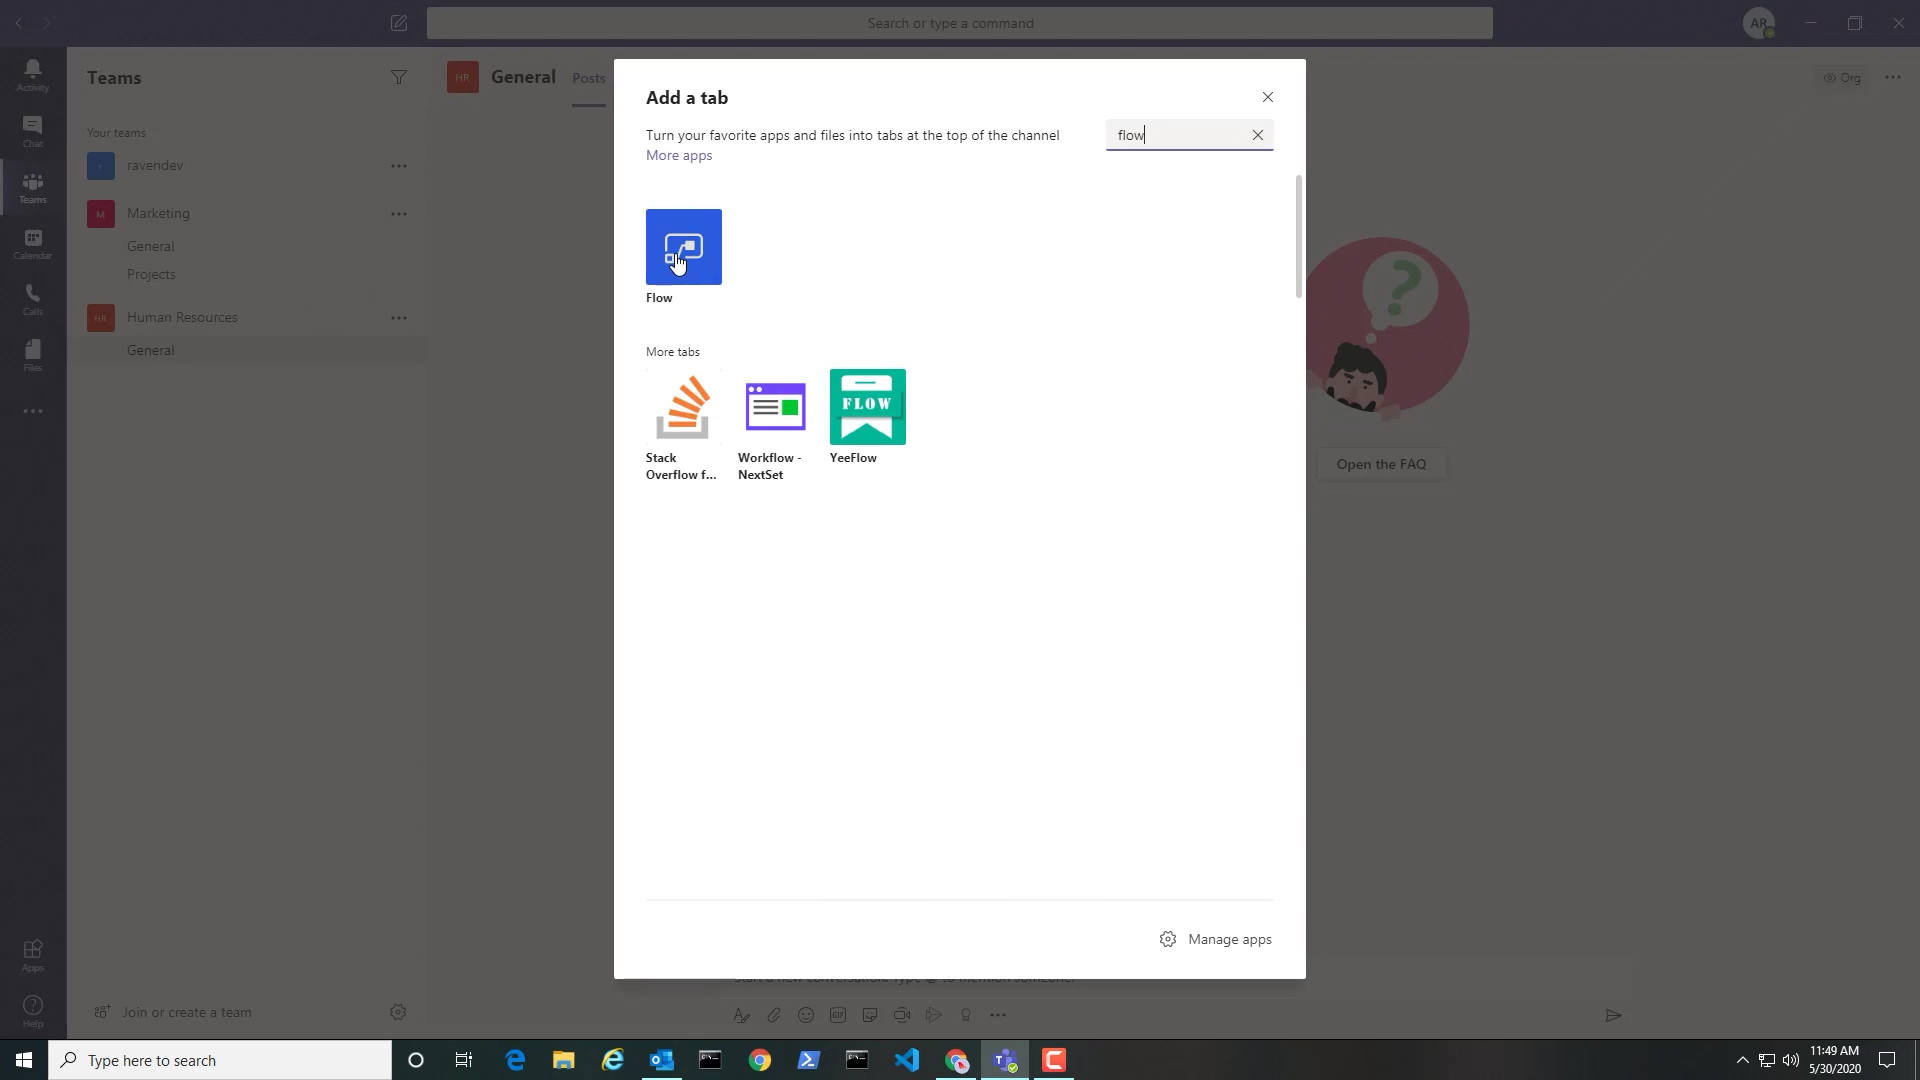The image size is (1920, 1080).
Task: Collapse the Human Resources team
Action: [x=182, y=317]
